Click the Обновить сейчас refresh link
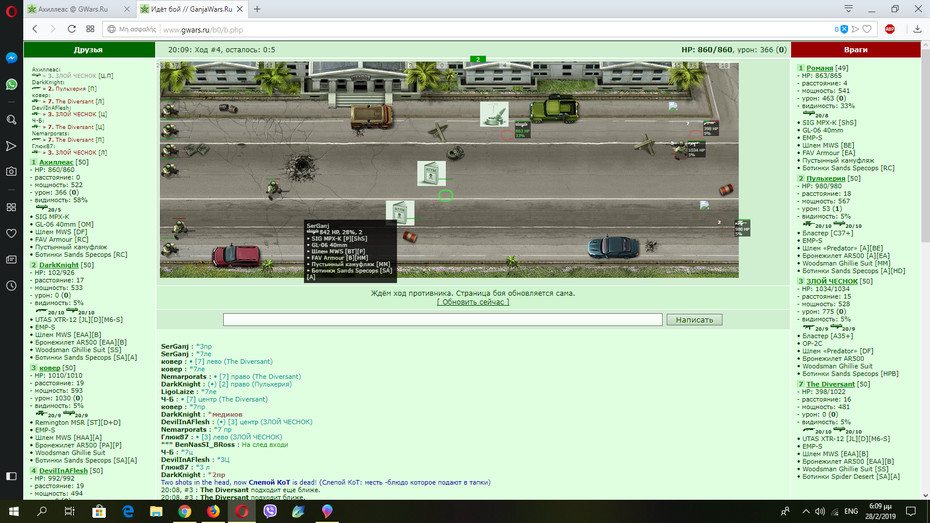 473,302
